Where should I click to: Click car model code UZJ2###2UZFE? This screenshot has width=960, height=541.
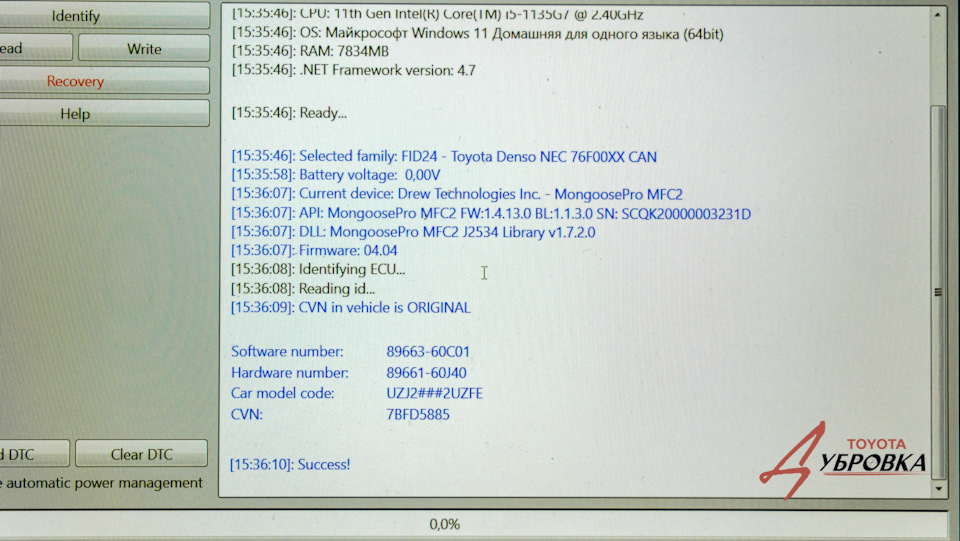pyautogui.click(x=434, y=394)
